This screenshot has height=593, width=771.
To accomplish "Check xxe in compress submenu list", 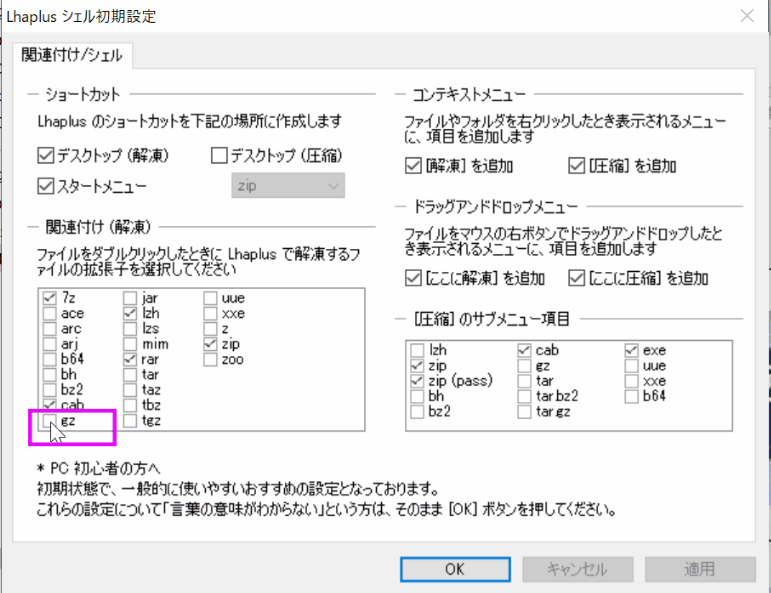I will [x=631, y=381].
